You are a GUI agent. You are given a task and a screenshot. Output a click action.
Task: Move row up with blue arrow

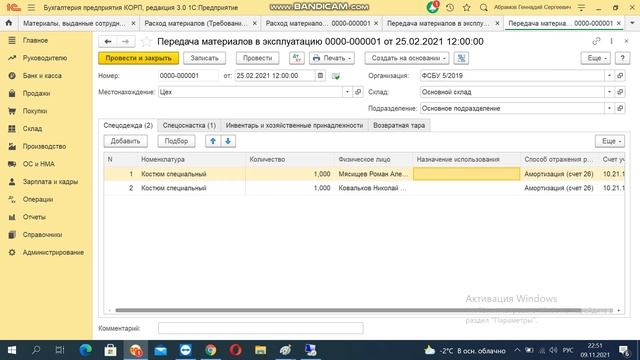pos(213,141)
